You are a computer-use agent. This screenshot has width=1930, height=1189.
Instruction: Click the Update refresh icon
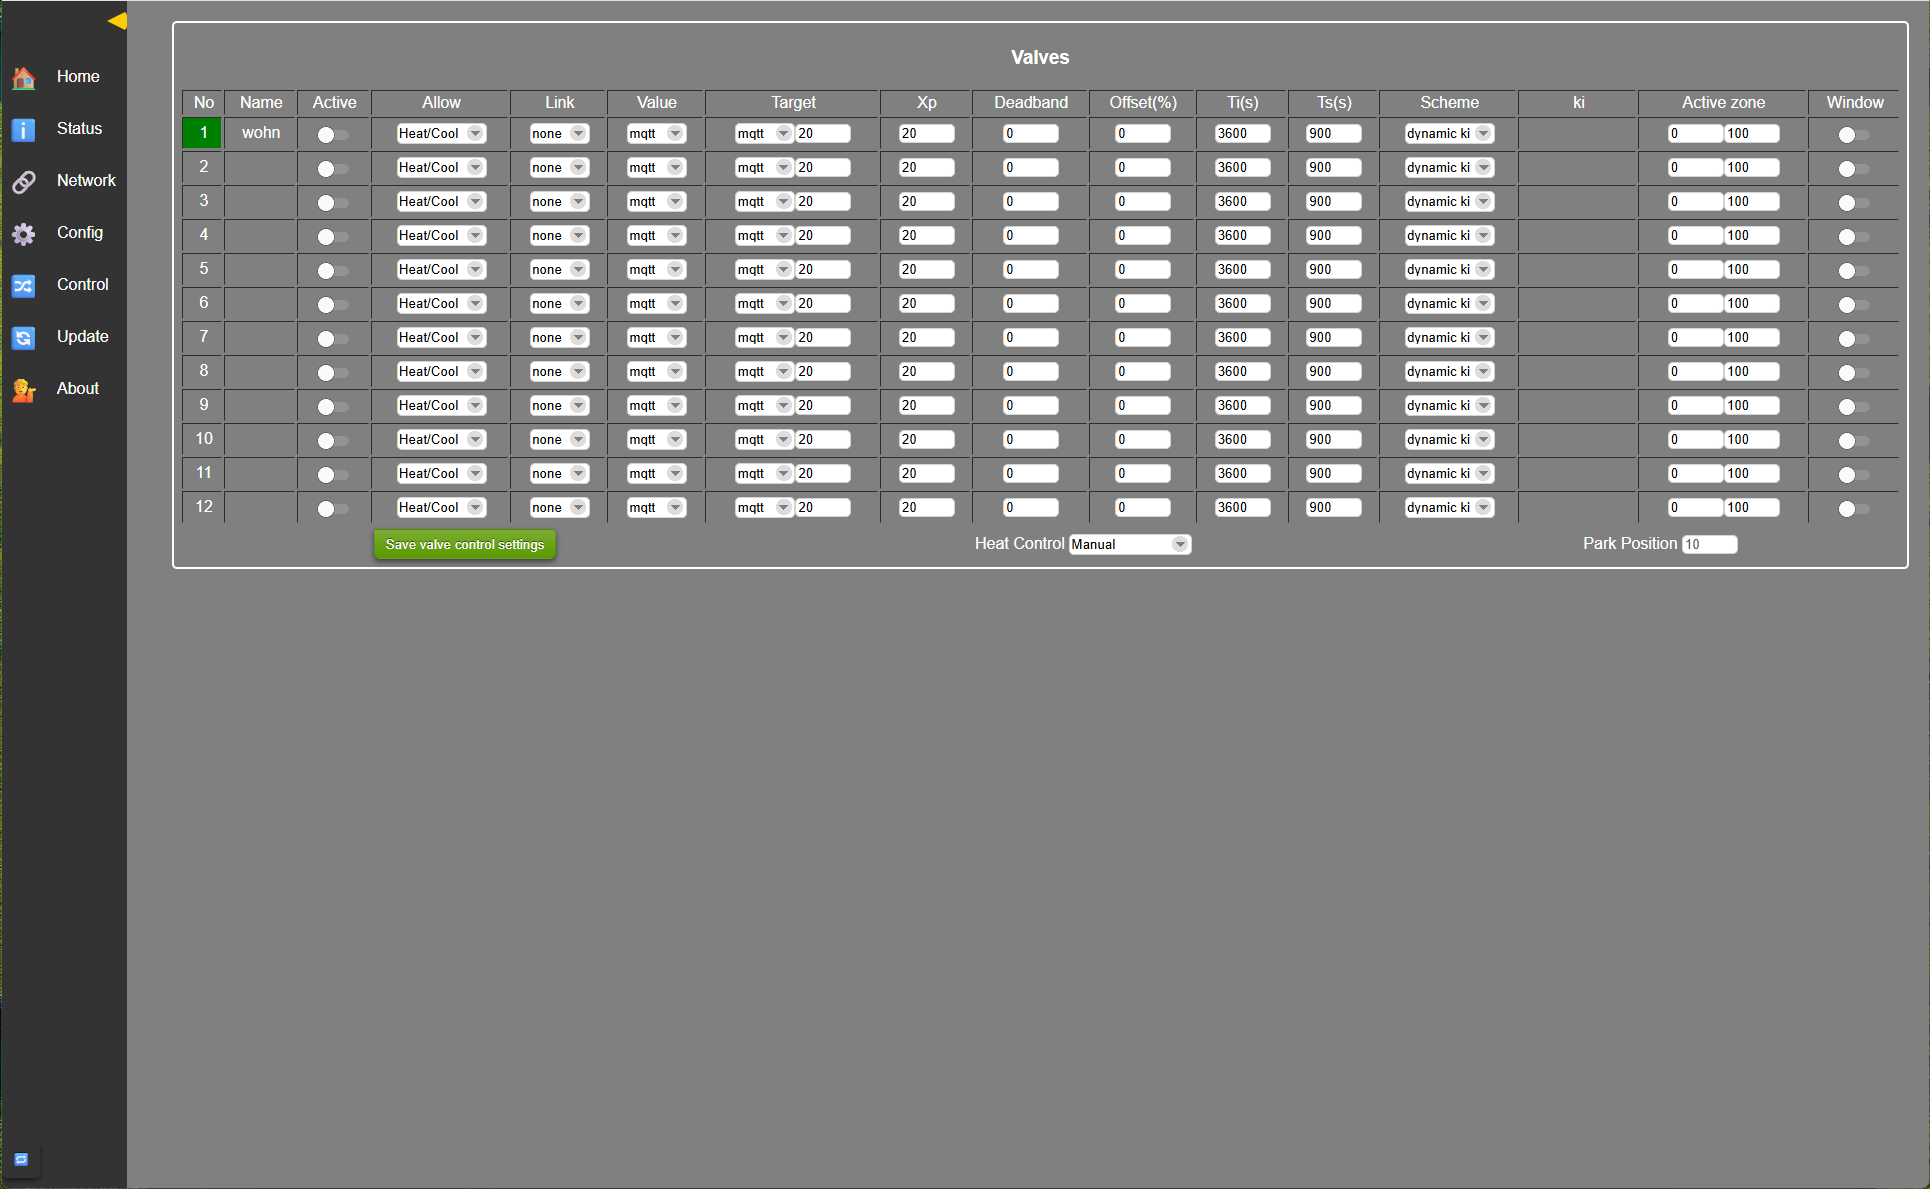pyautogui.click(x=24, y=337)
